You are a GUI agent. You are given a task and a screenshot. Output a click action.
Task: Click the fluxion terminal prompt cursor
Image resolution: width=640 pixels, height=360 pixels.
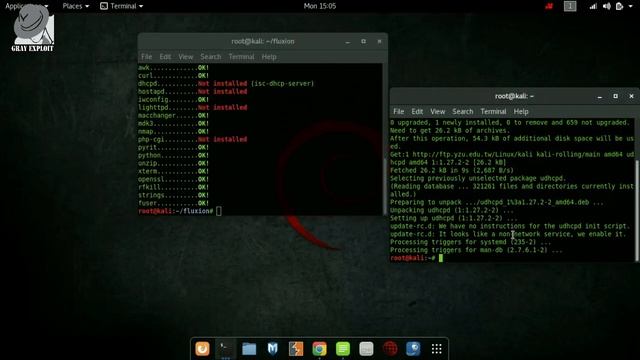(x=219, y=211)
